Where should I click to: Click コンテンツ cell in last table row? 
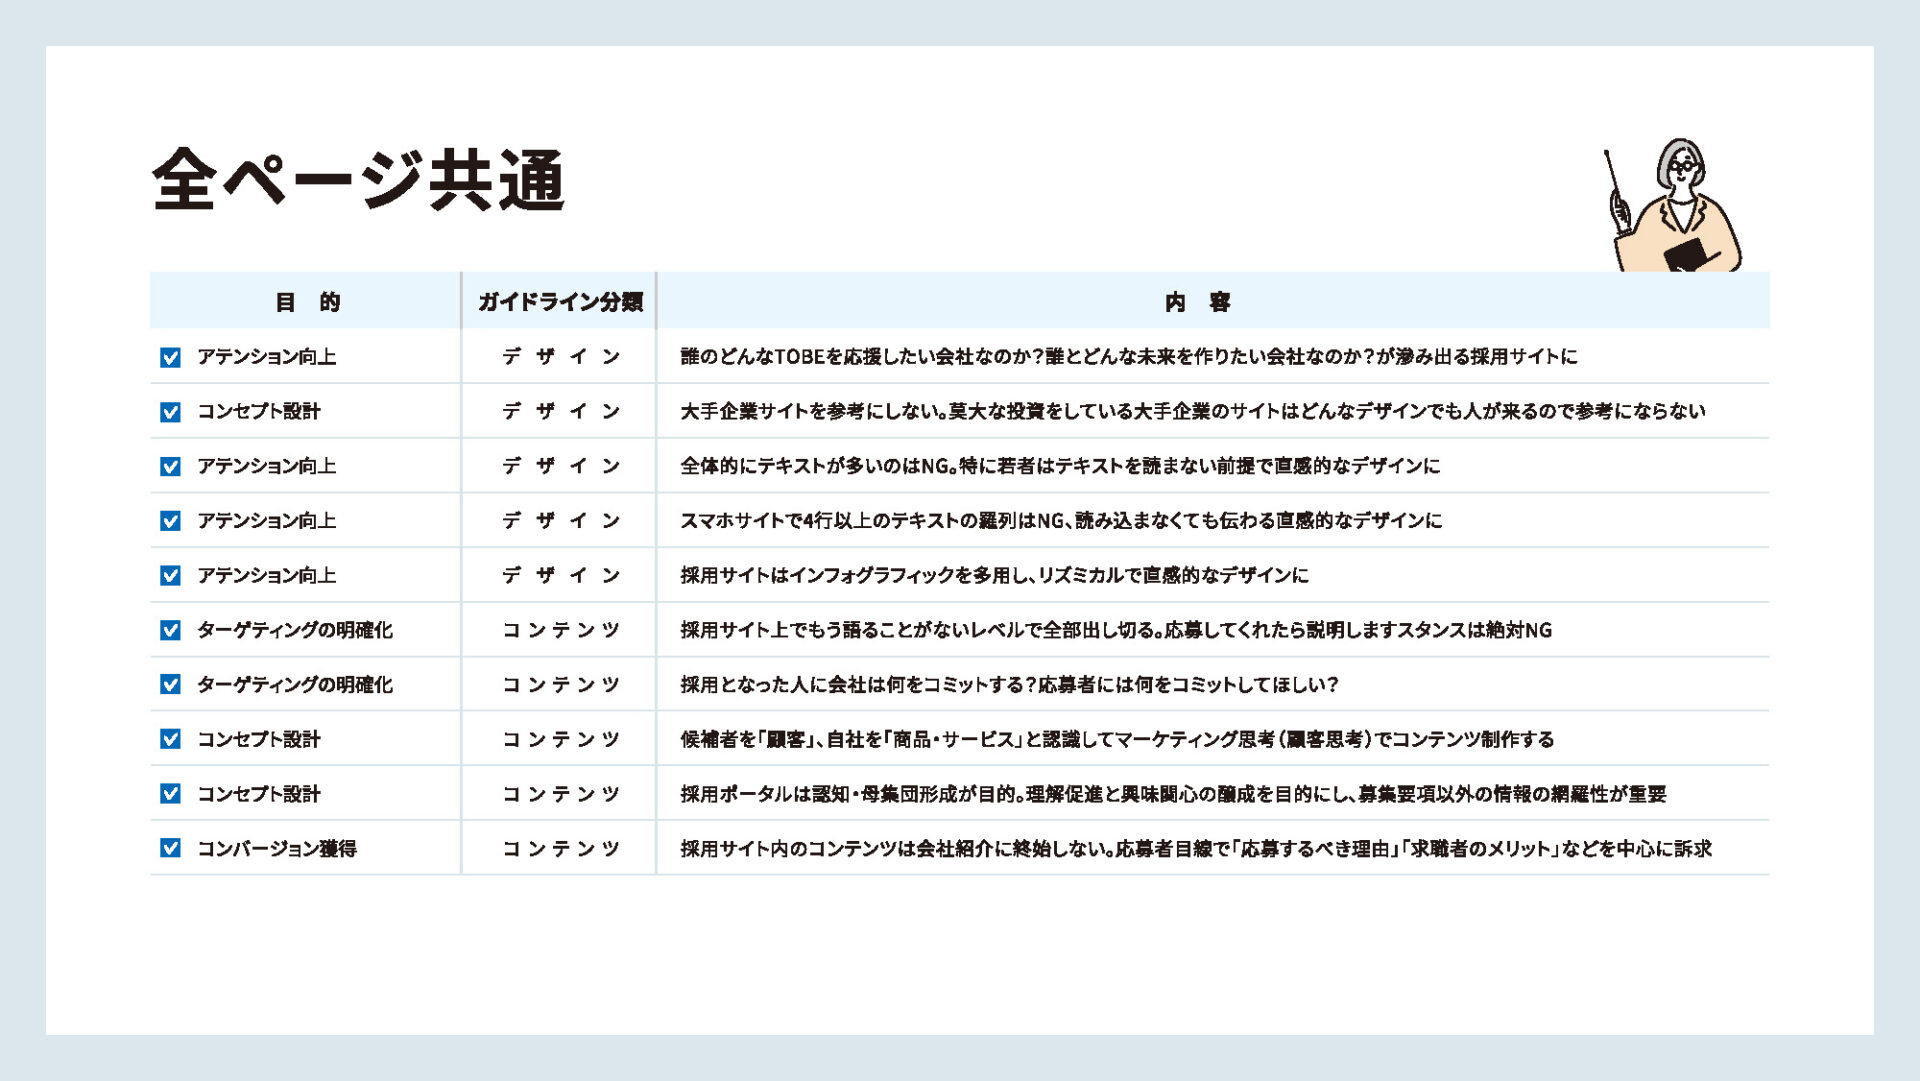point(560,849)
